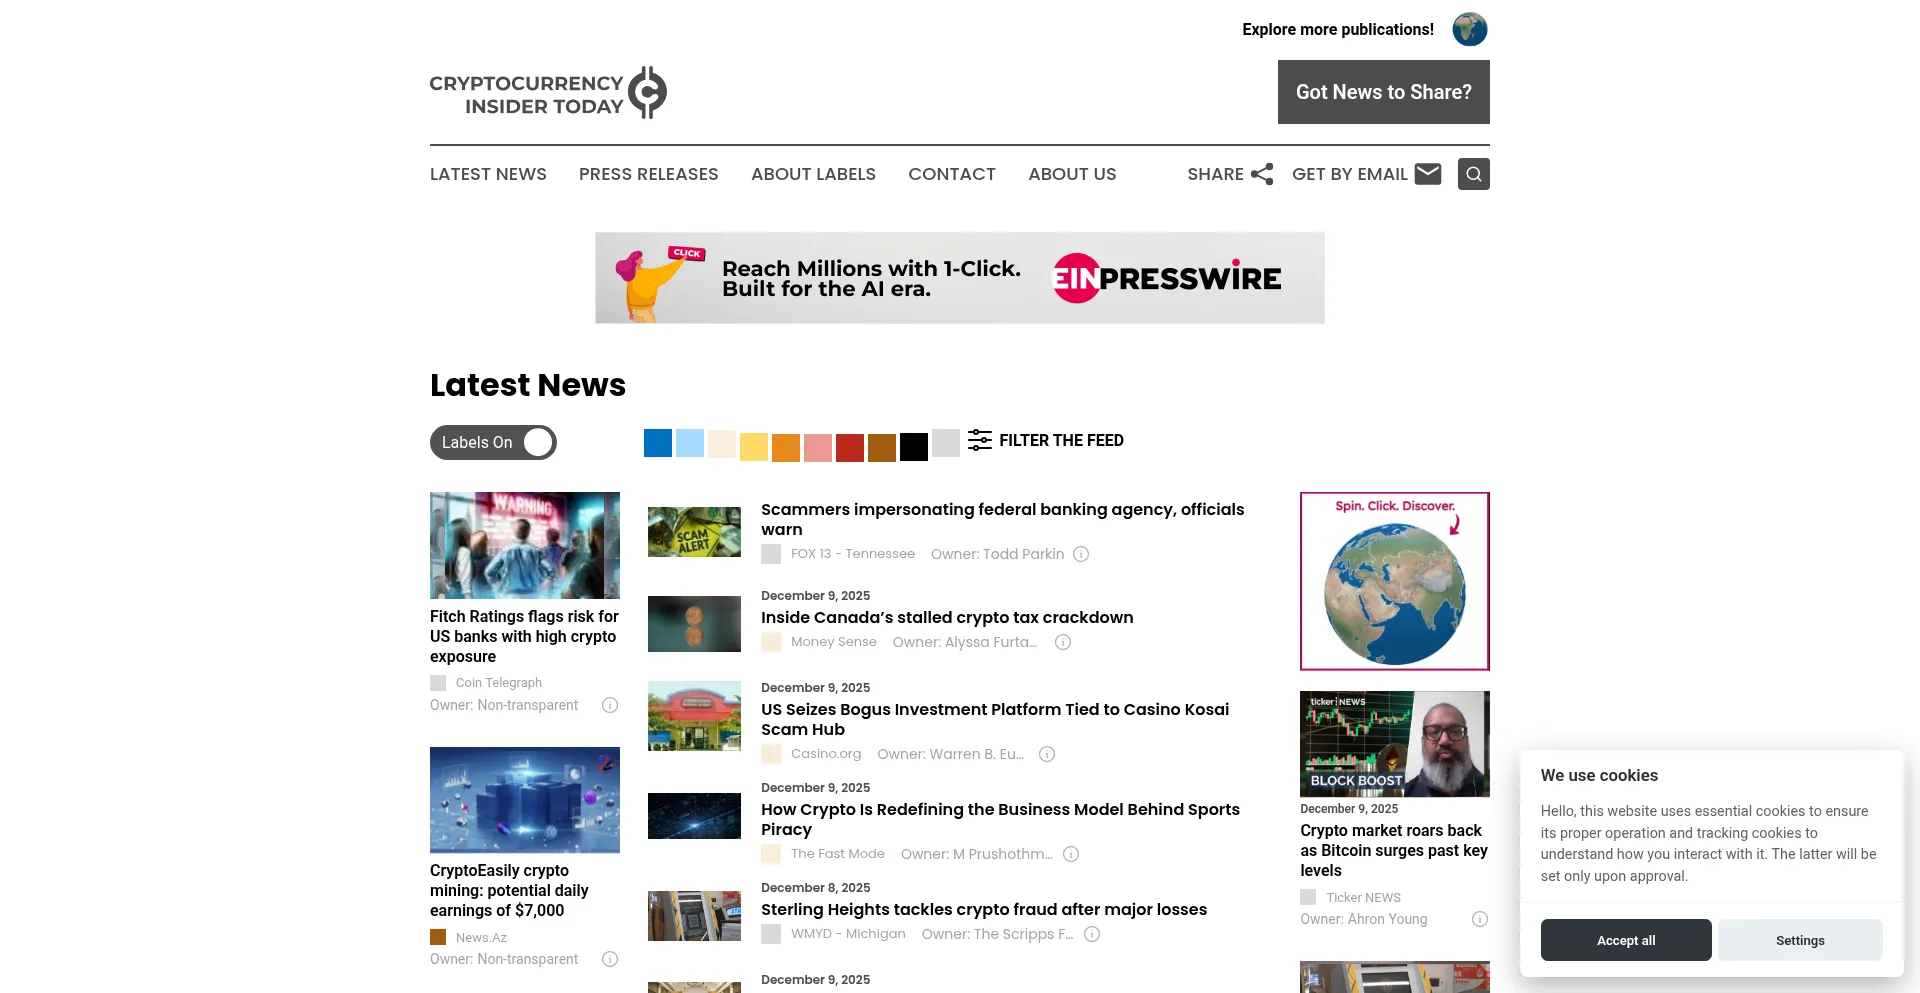Screen dimensions: 1920x993
Task: Click Got News to Share button
Action: coord(1384,92)
